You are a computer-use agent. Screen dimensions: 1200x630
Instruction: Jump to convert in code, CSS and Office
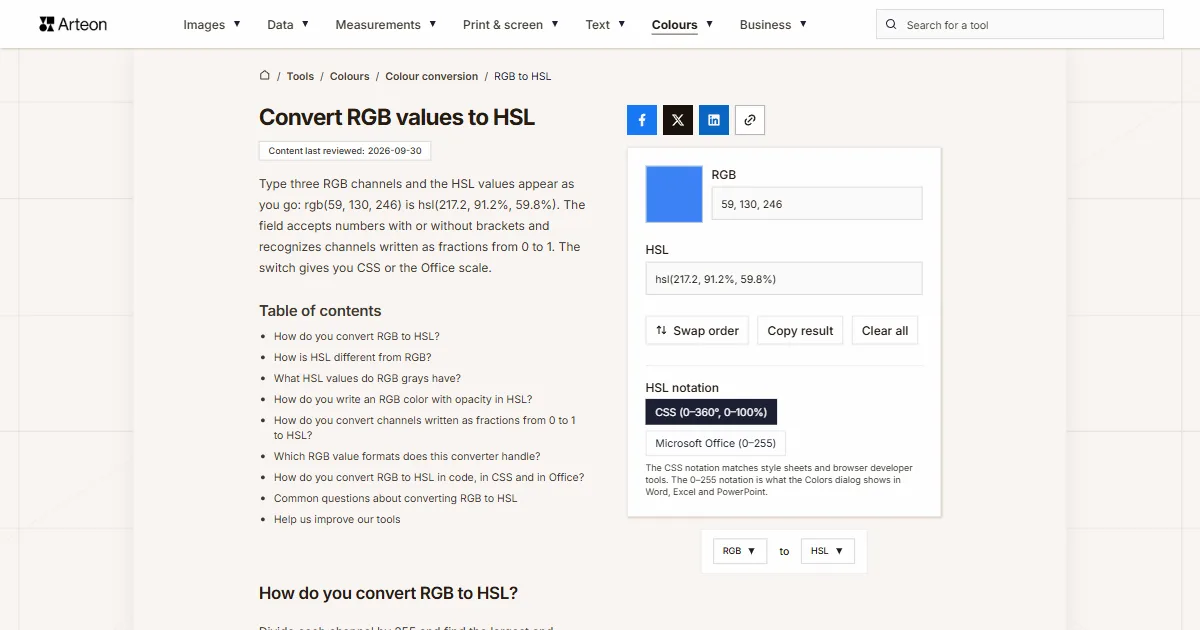(429, 477)
